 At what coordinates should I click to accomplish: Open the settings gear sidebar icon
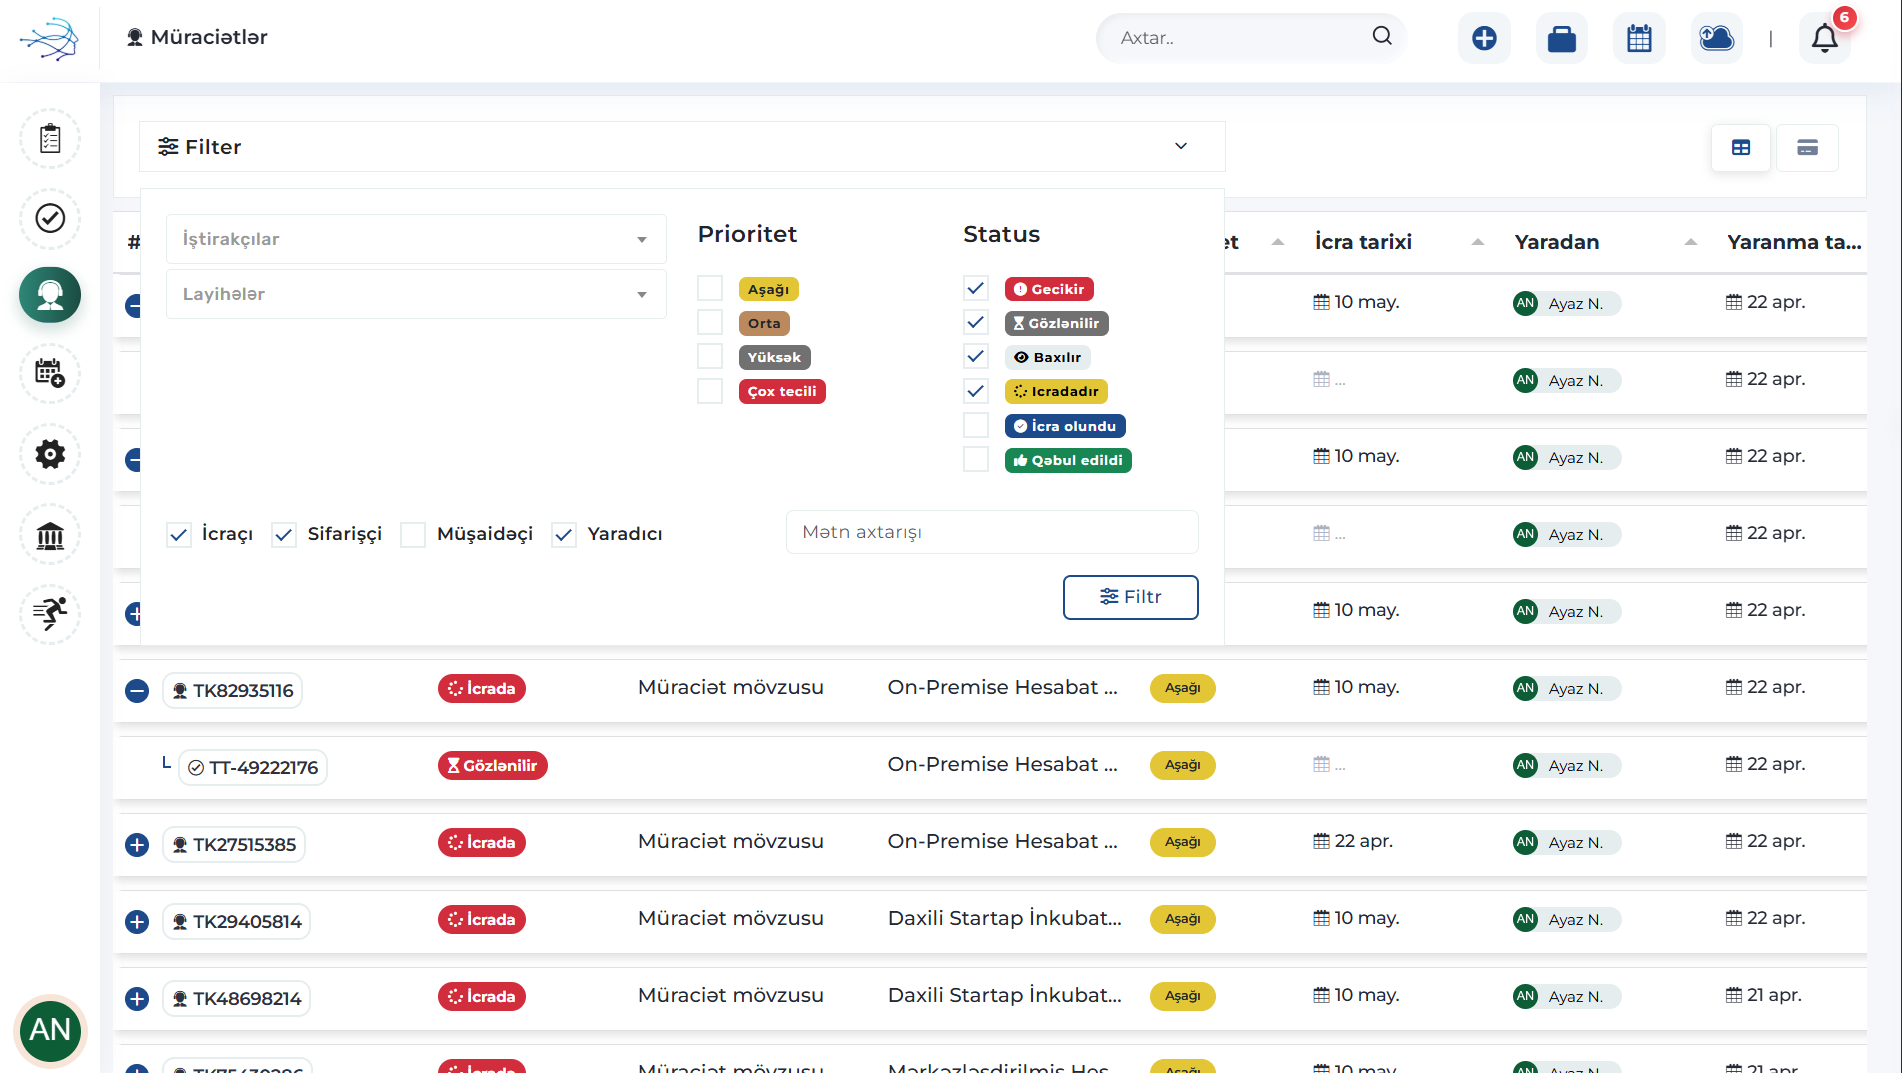tap(50, 454)
